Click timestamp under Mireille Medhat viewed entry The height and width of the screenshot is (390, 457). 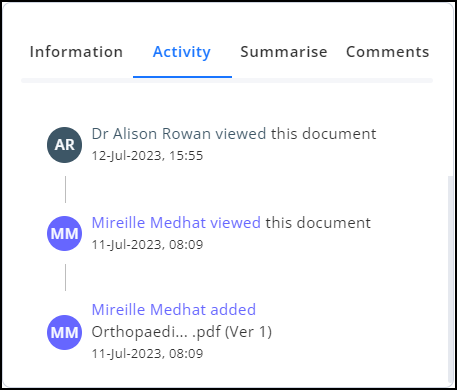[147, 245]
